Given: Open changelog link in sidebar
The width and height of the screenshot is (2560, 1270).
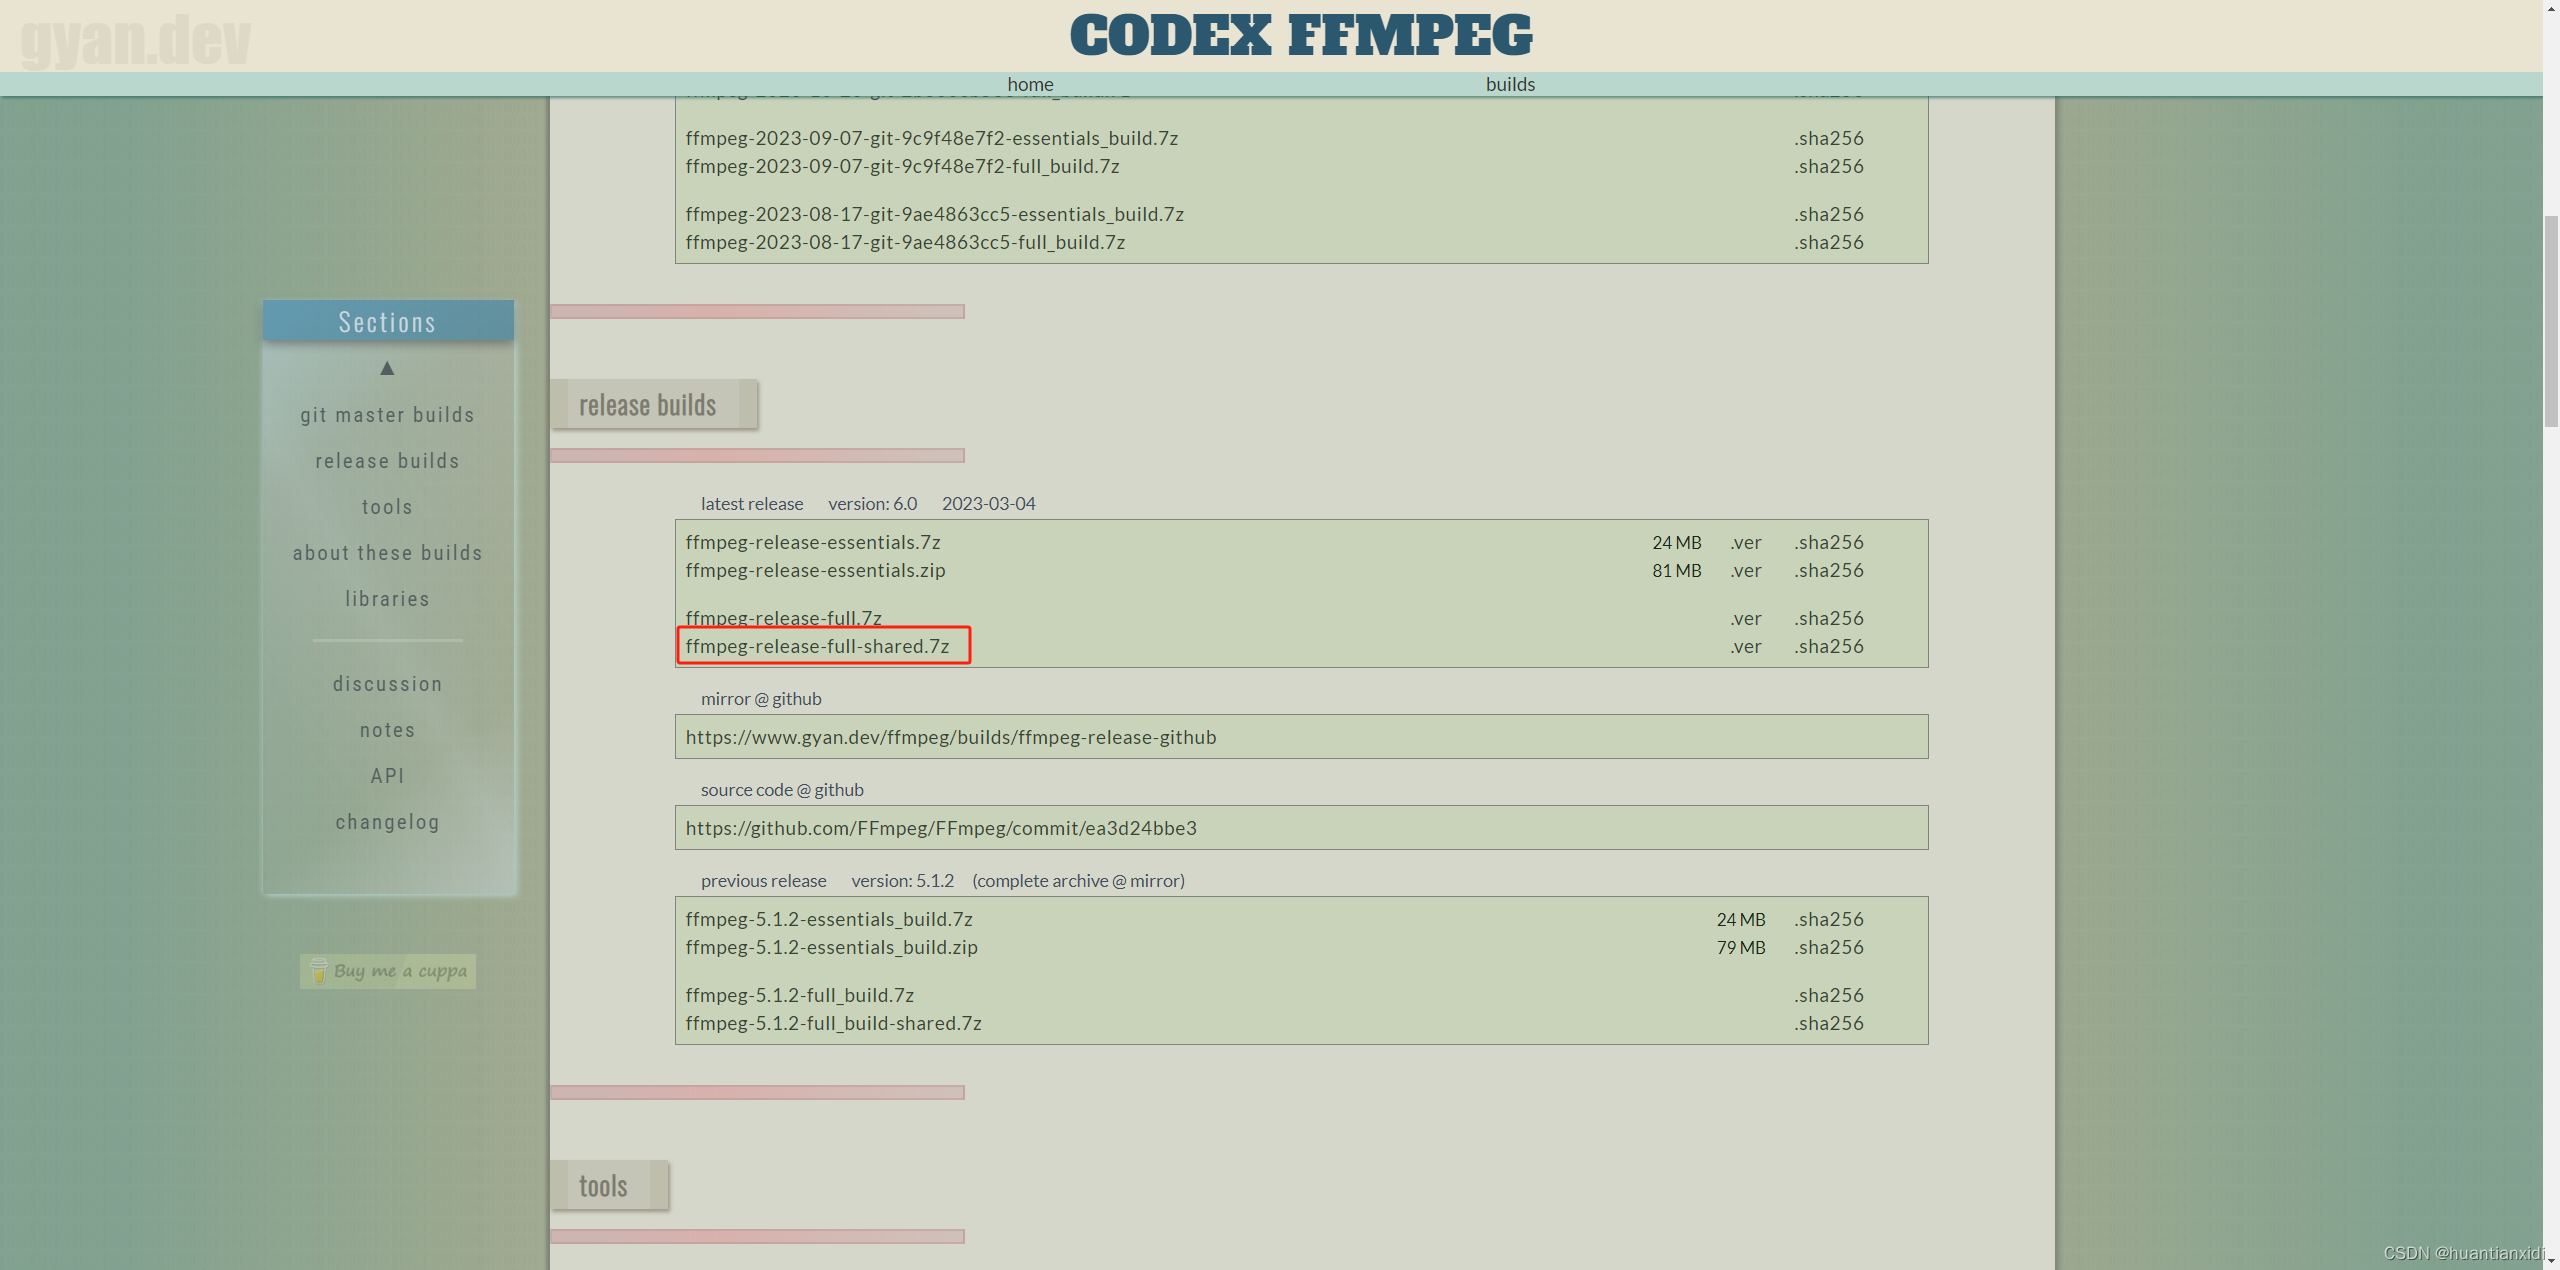Looking at the screenshot, I should [387, 822].
